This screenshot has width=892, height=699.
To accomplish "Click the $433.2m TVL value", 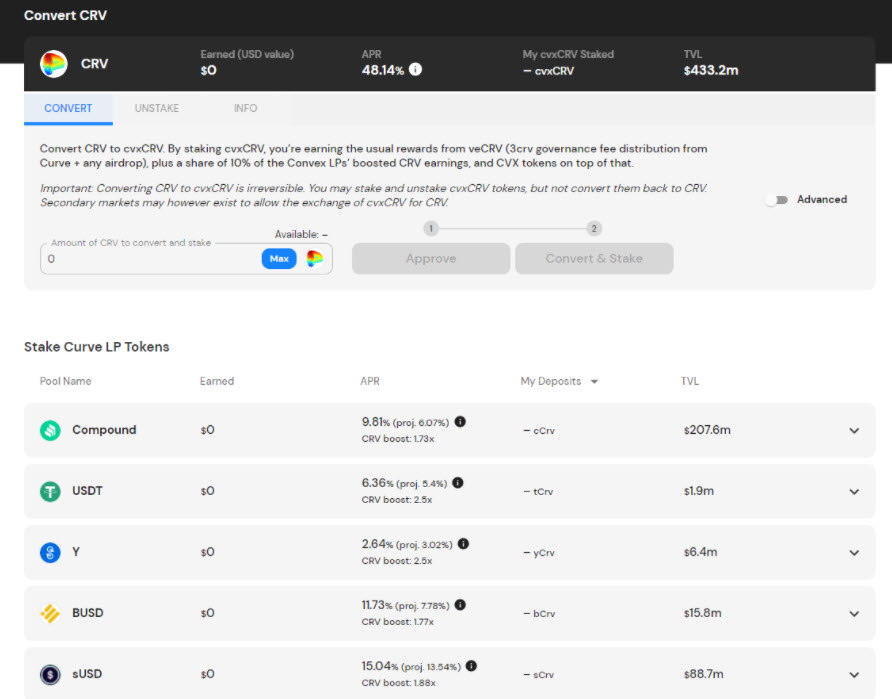I will click(711, 71).
